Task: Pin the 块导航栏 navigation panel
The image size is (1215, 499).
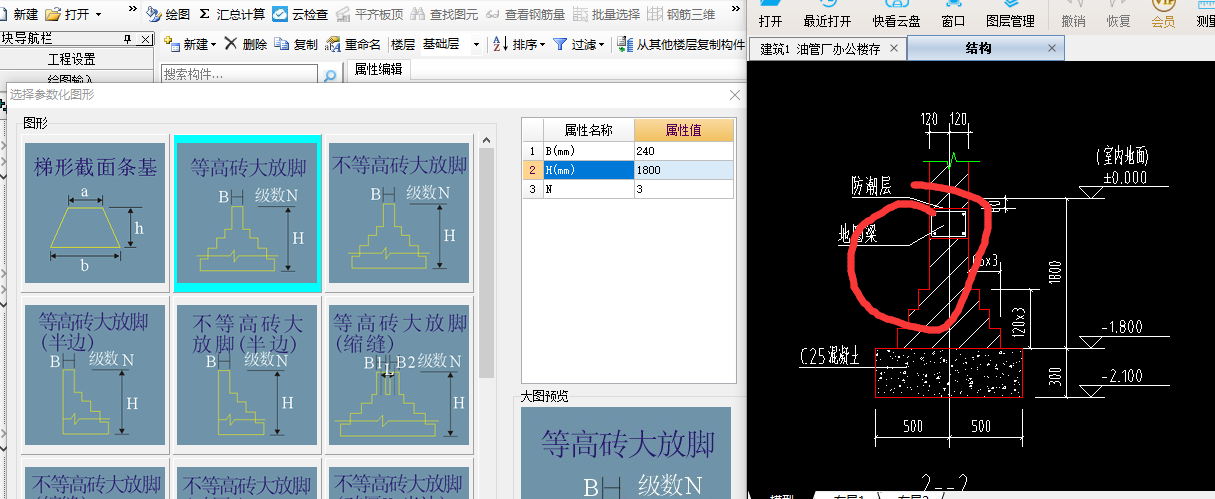Action: coord(126,39)
